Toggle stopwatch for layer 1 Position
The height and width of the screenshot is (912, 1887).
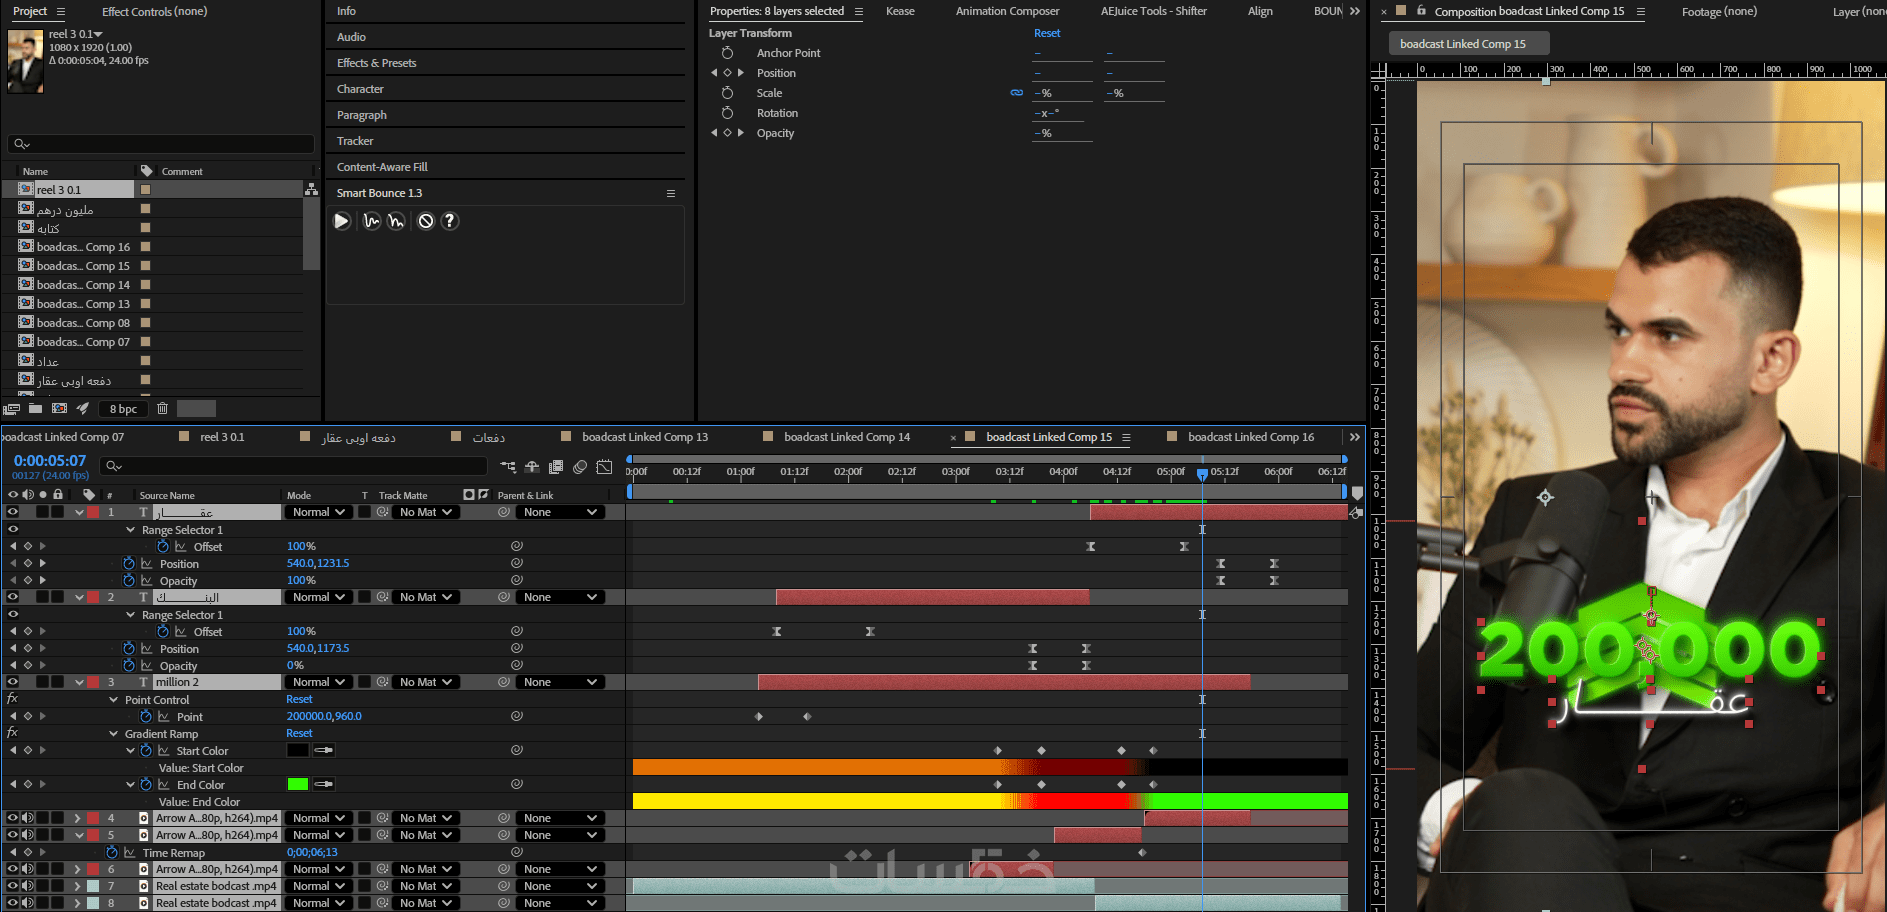point(129,564)
